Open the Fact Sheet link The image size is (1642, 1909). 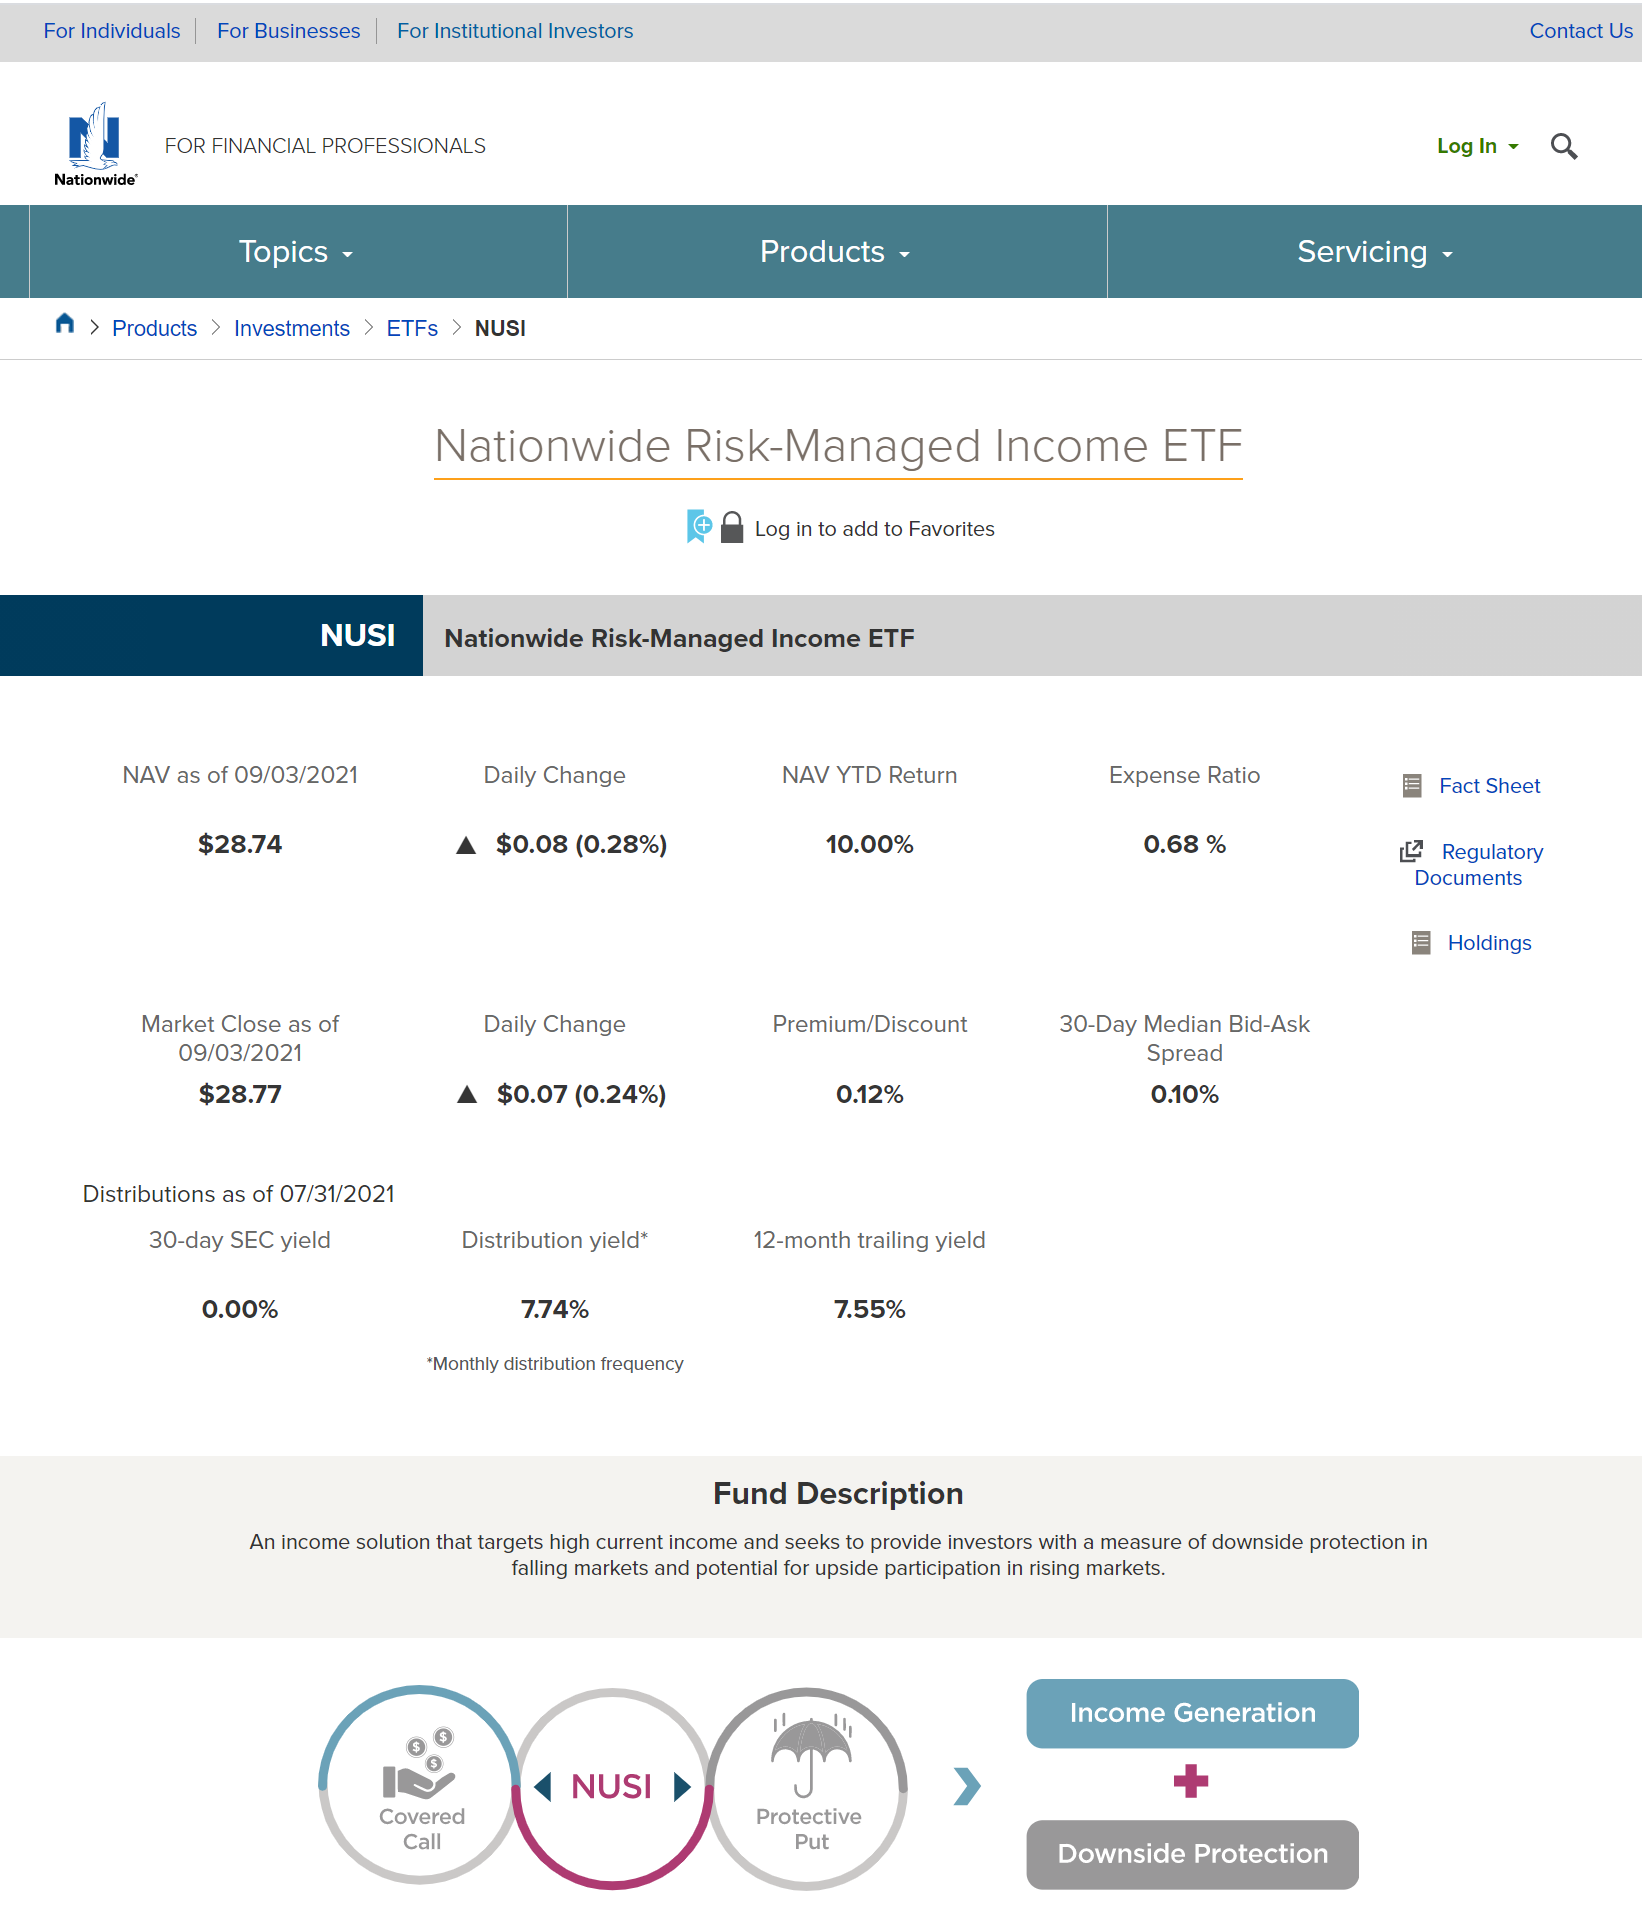1489,786
